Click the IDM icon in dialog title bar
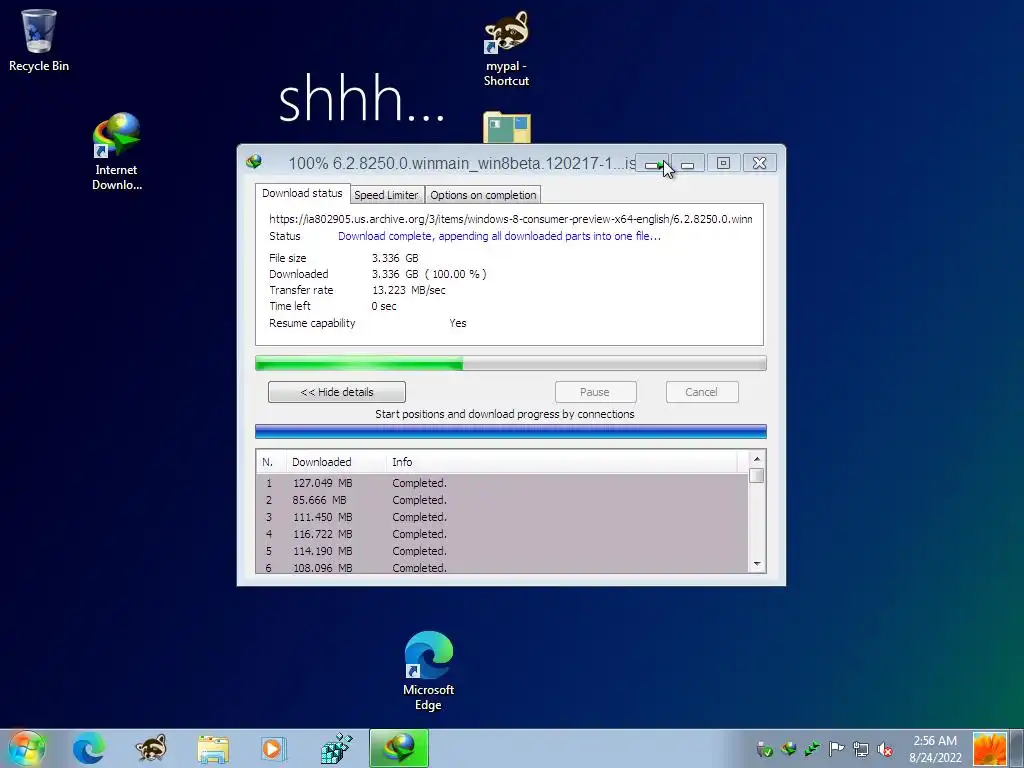The image size is (1024, 768). tap(254, 162)
